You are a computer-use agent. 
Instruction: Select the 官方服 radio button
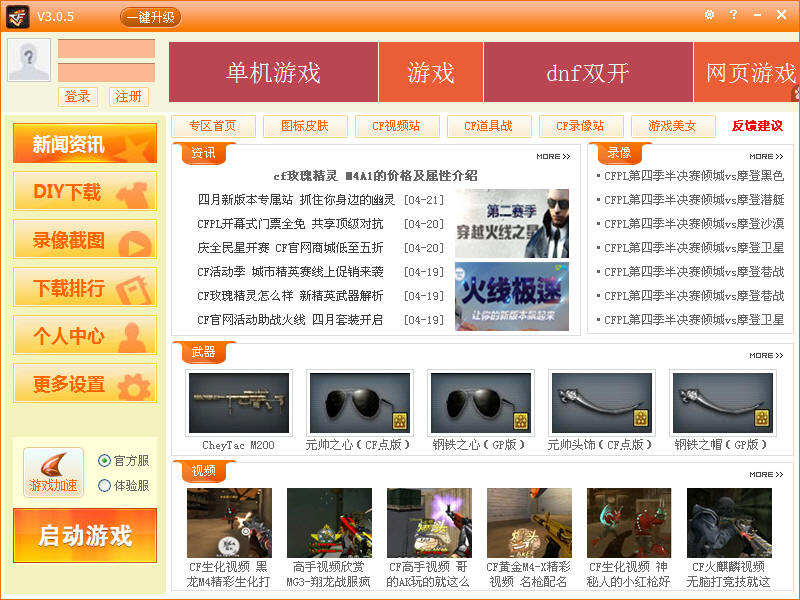click(x=104, y=461)
